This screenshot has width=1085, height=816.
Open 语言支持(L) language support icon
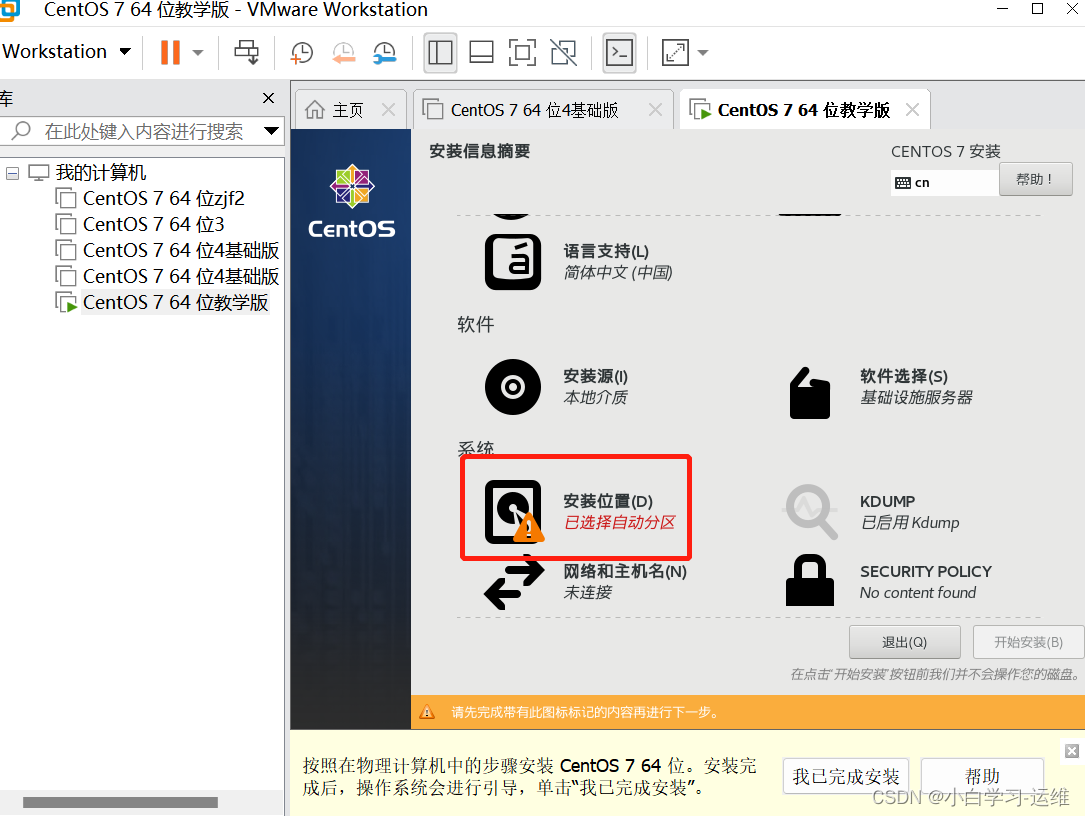513,262
